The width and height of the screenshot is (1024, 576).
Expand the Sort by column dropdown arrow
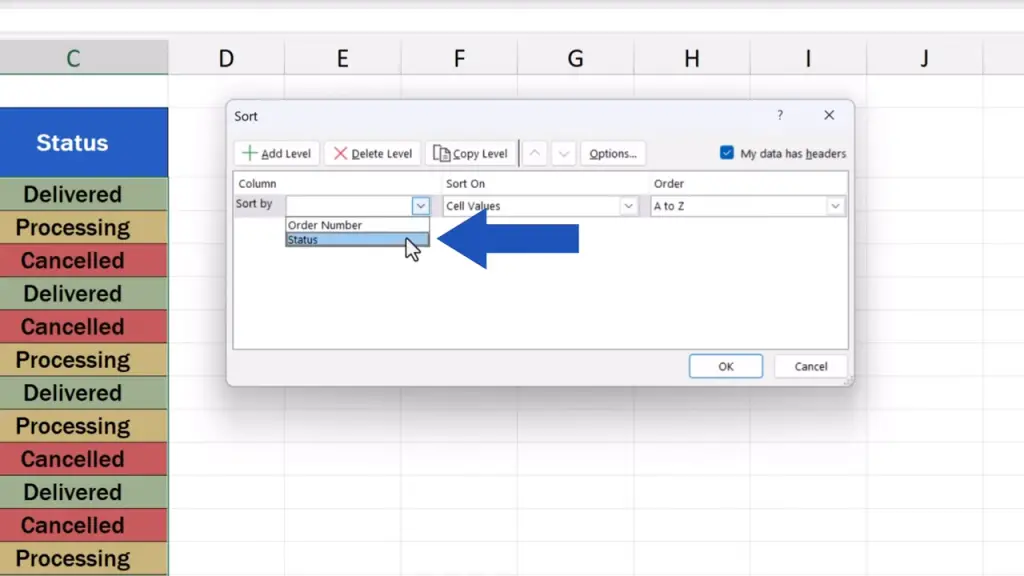coord(421,206)
